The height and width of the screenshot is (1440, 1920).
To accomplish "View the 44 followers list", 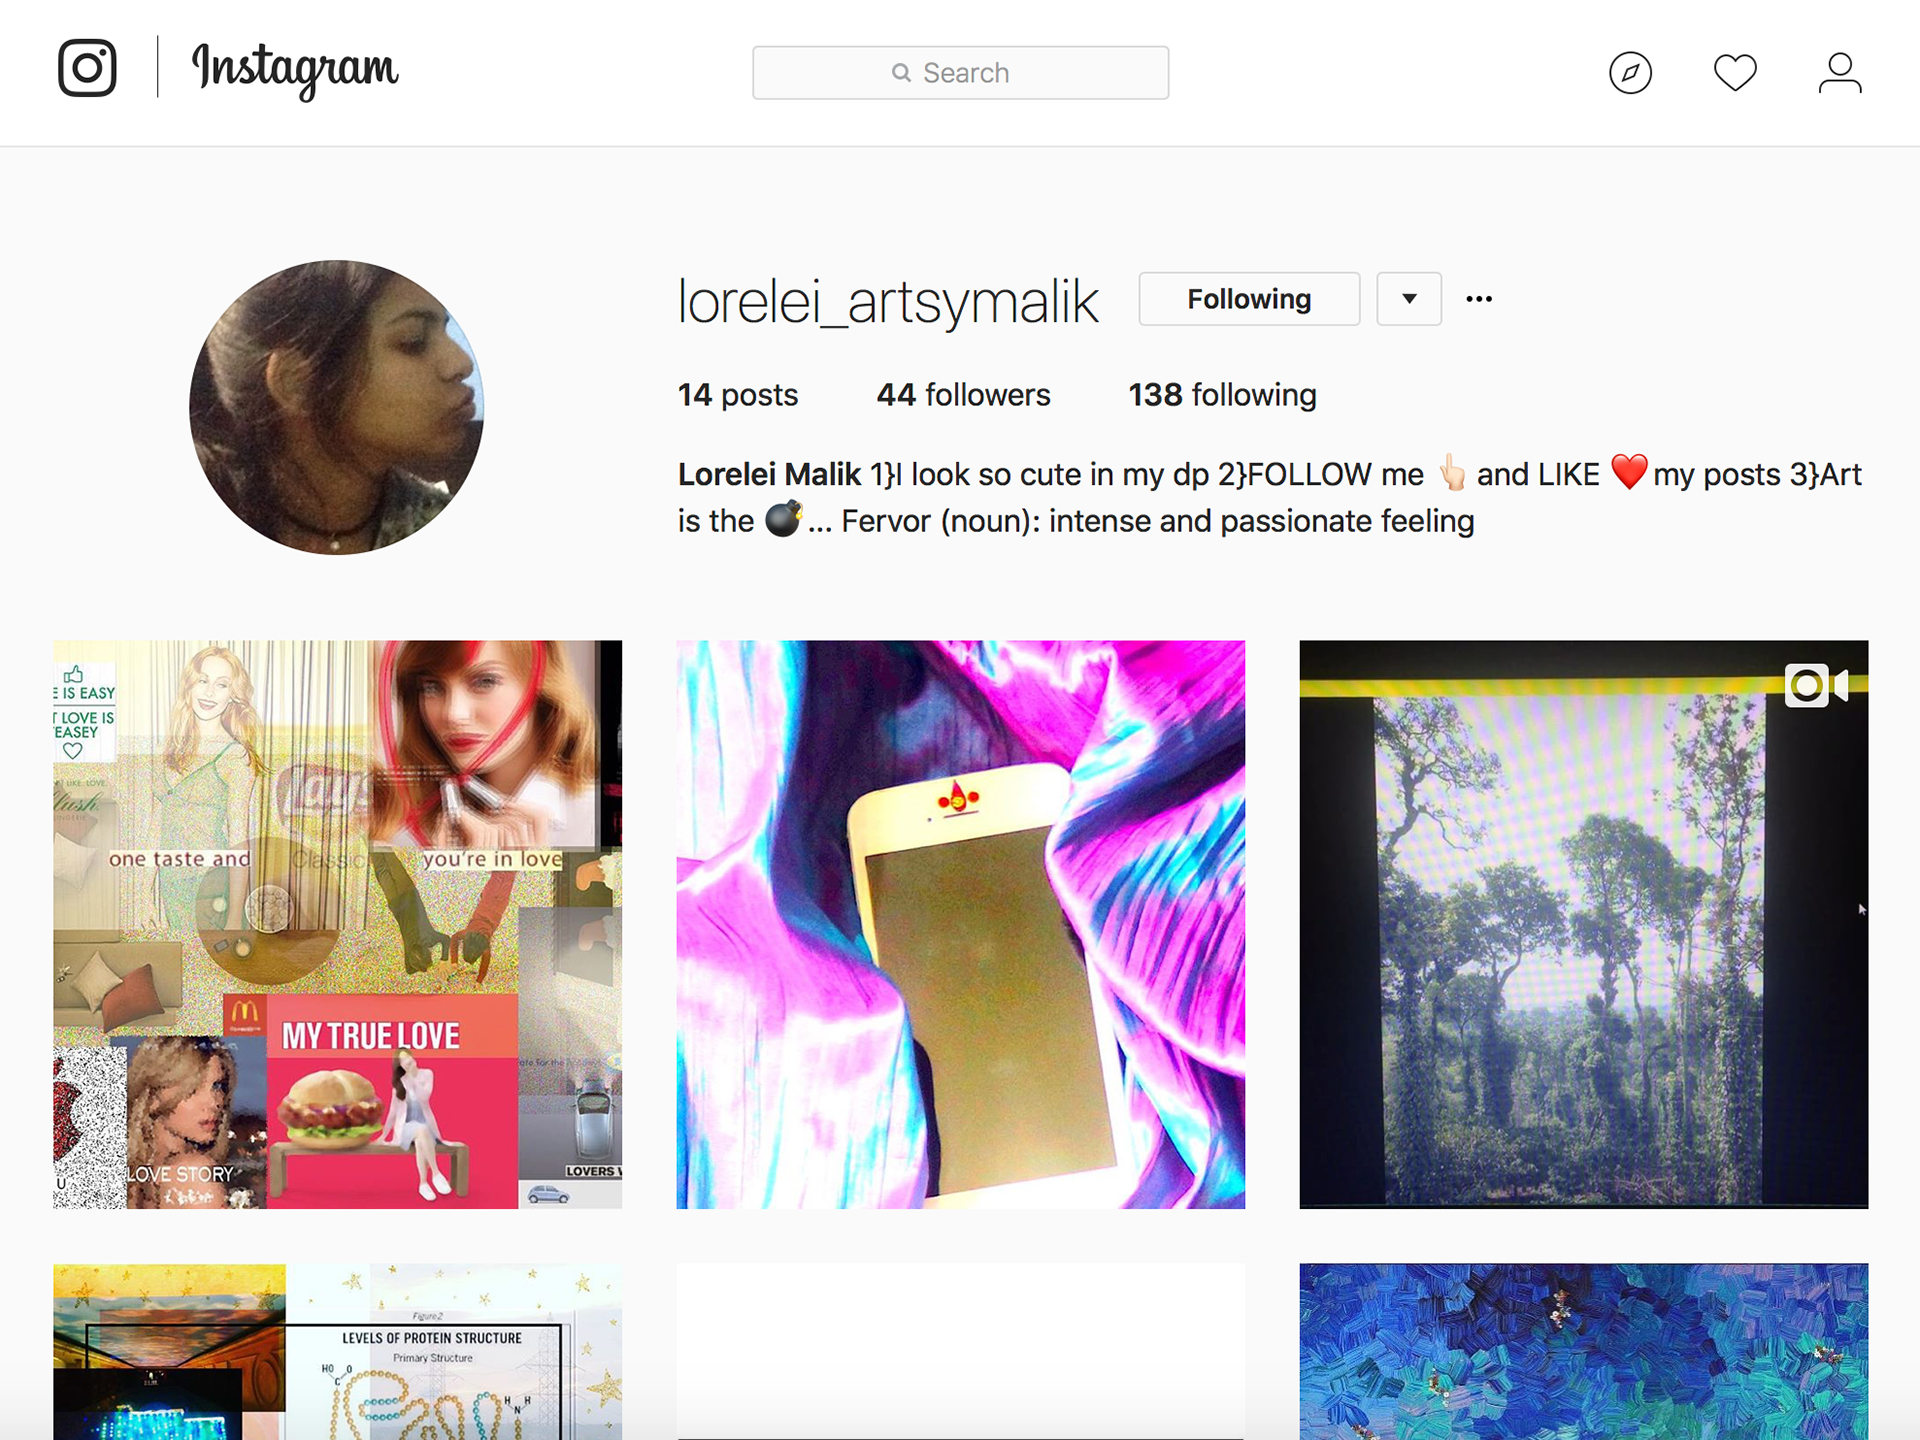I will pos(963,395).
